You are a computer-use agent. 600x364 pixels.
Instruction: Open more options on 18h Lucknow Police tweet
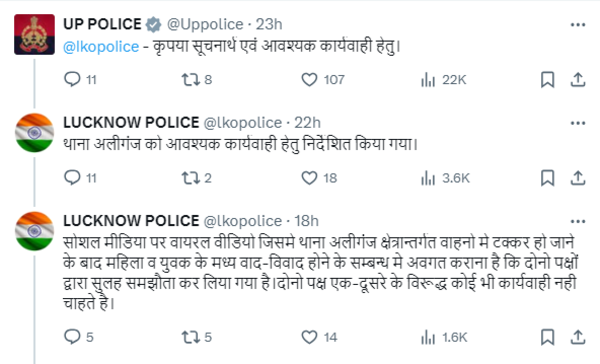(x=578, y=221)
